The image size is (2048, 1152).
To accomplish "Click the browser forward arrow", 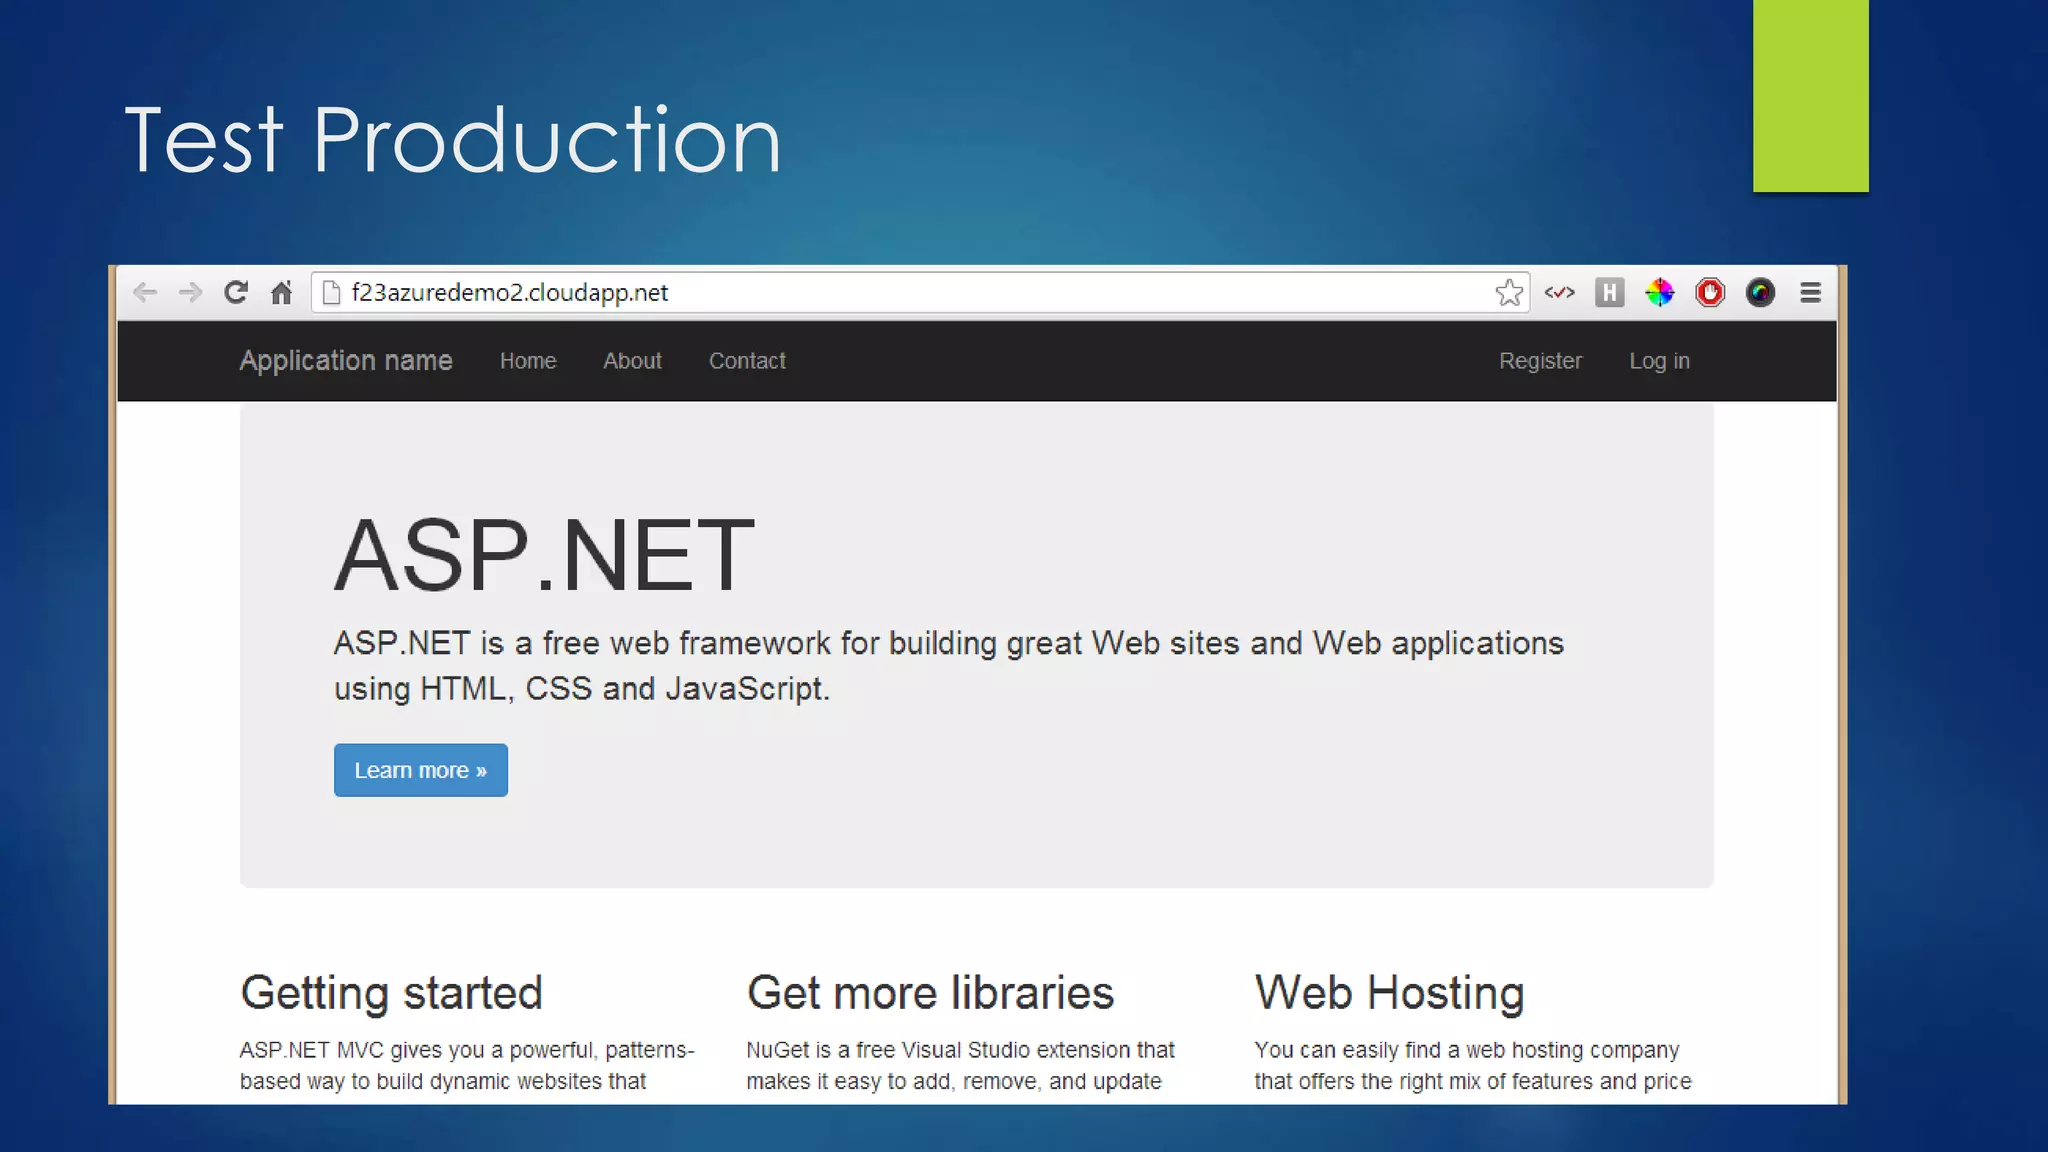I will pyautogui.click(x=190, y=292).
